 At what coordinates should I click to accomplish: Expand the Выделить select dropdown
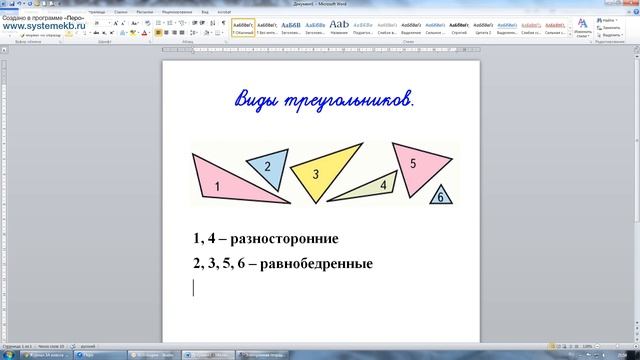pyautogui.click(x=610, y=35)
